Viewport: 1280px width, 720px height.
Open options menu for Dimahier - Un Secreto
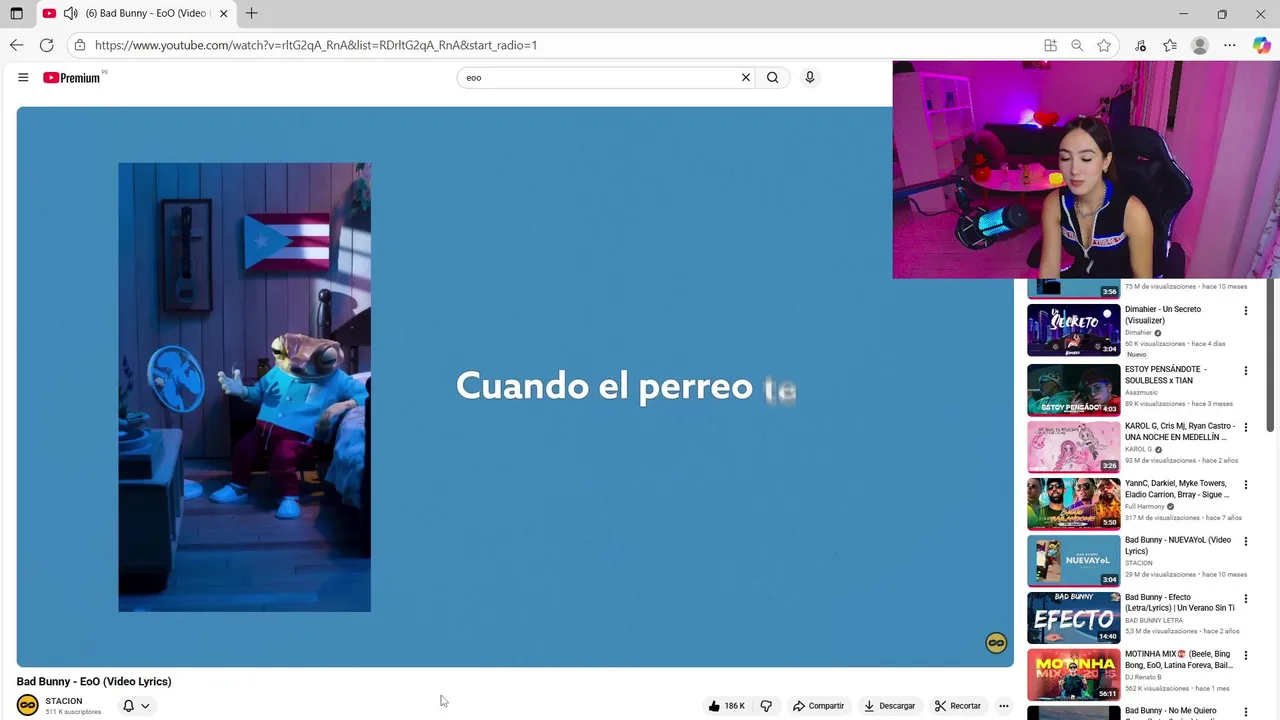point(1246,311)
